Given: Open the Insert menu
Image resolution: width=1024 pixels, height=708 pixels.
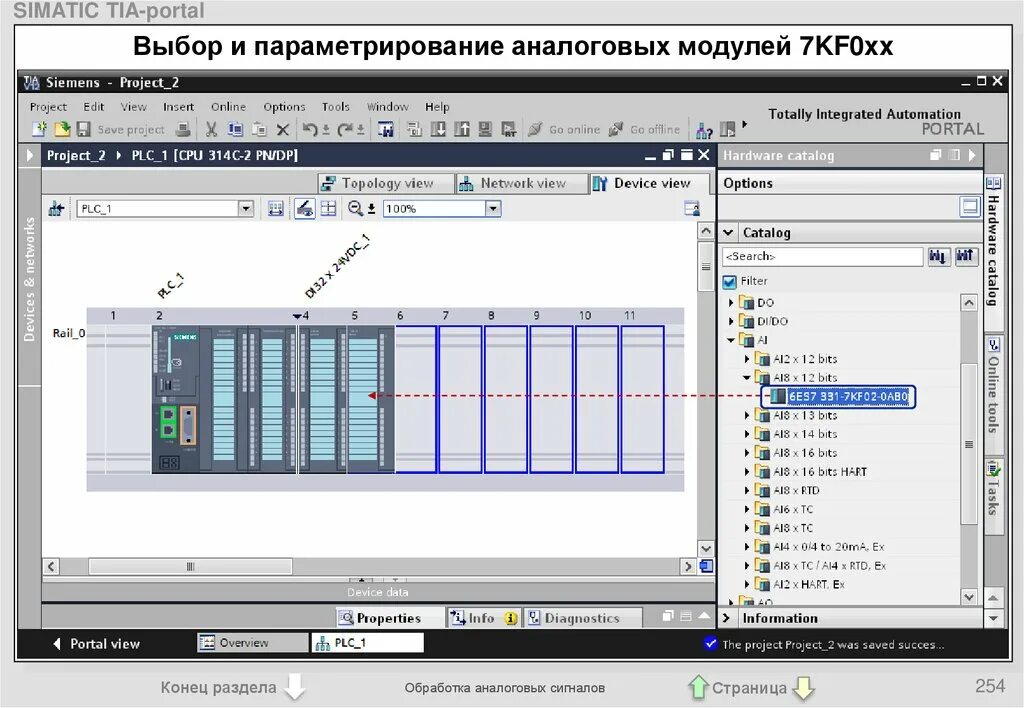Looking at the screenshot, I should (x=178, y=106).
